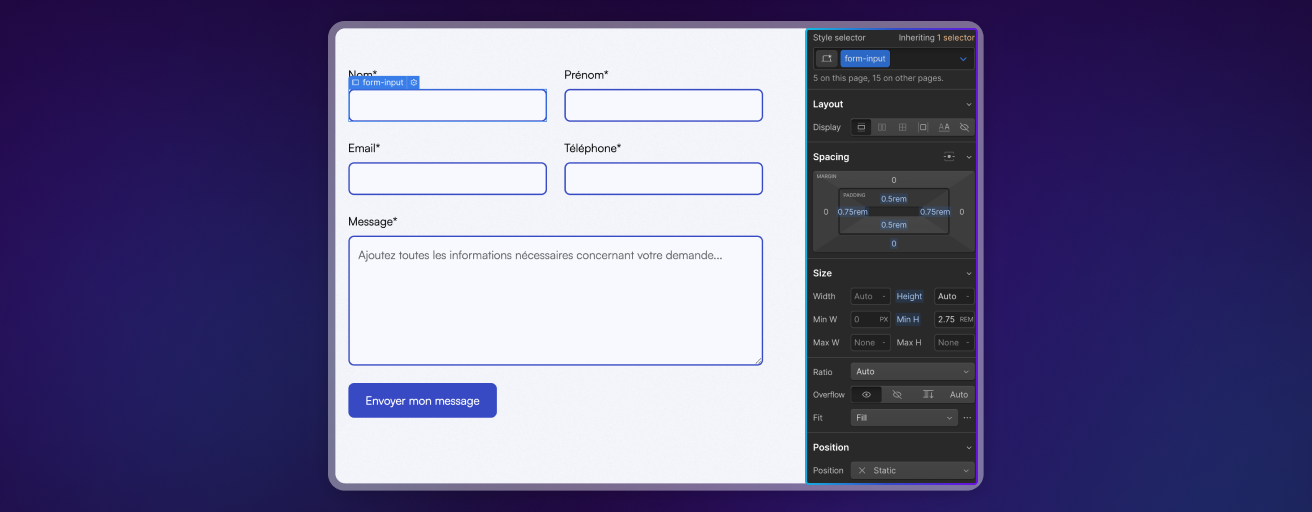Click the Email* label
The image size is (1312, 512).
pos(364,148)
